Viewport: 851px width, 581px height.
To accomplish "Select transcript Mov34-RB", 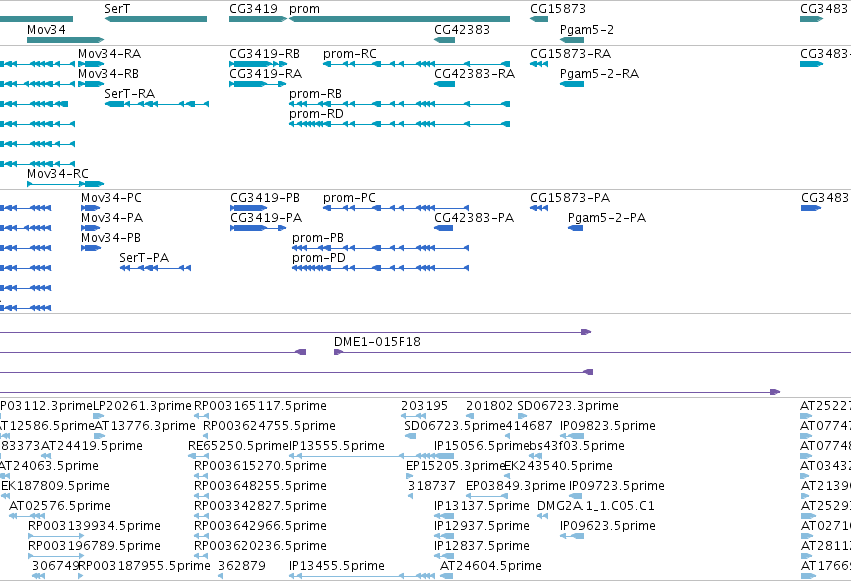I will tap(91, 84).
